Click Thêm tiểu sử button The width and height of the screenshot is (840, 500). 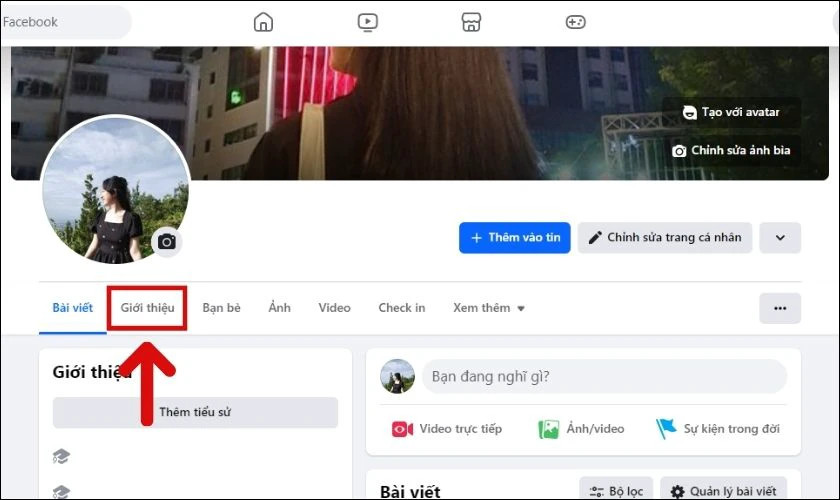195,412
